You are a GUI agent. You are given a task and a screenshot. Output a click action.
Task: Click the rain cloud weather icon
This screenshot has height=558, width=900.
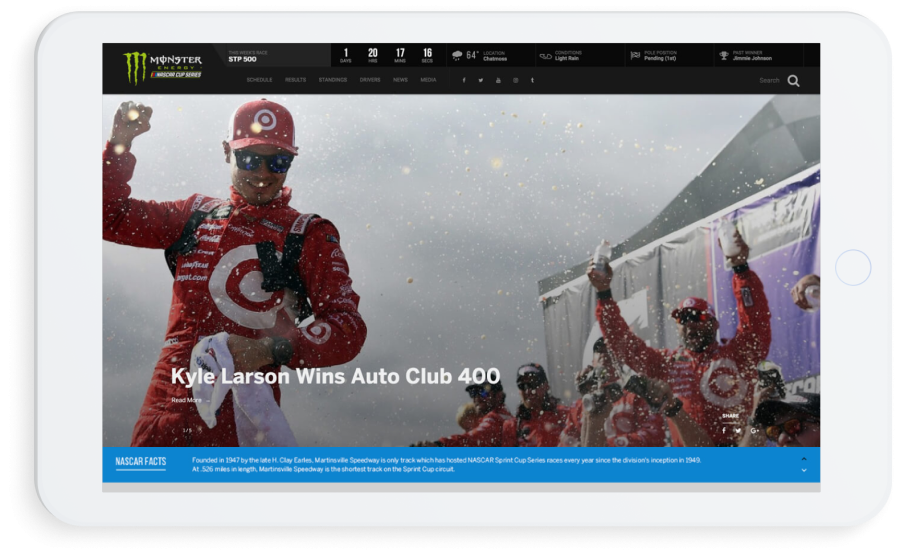pos(457,56)
